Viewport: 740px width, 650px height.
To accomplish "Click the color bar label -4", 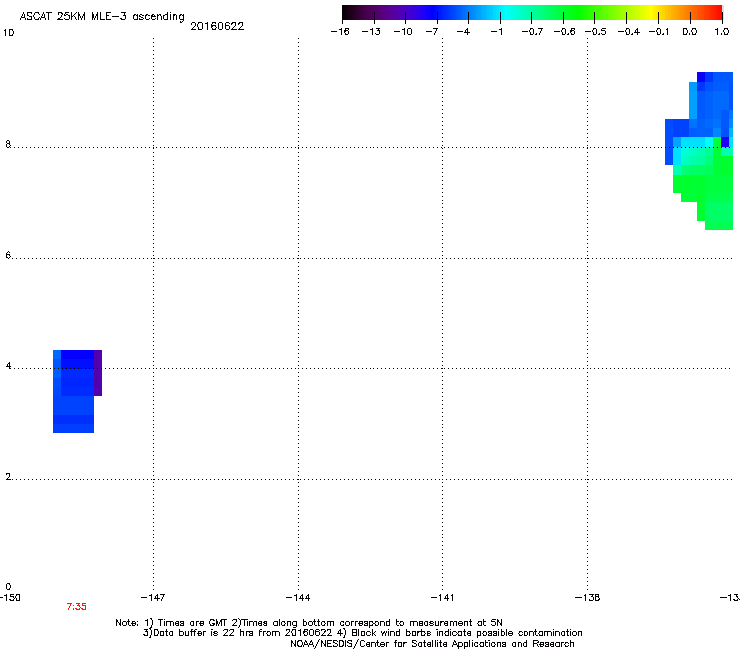I will (x=463, y=32).
